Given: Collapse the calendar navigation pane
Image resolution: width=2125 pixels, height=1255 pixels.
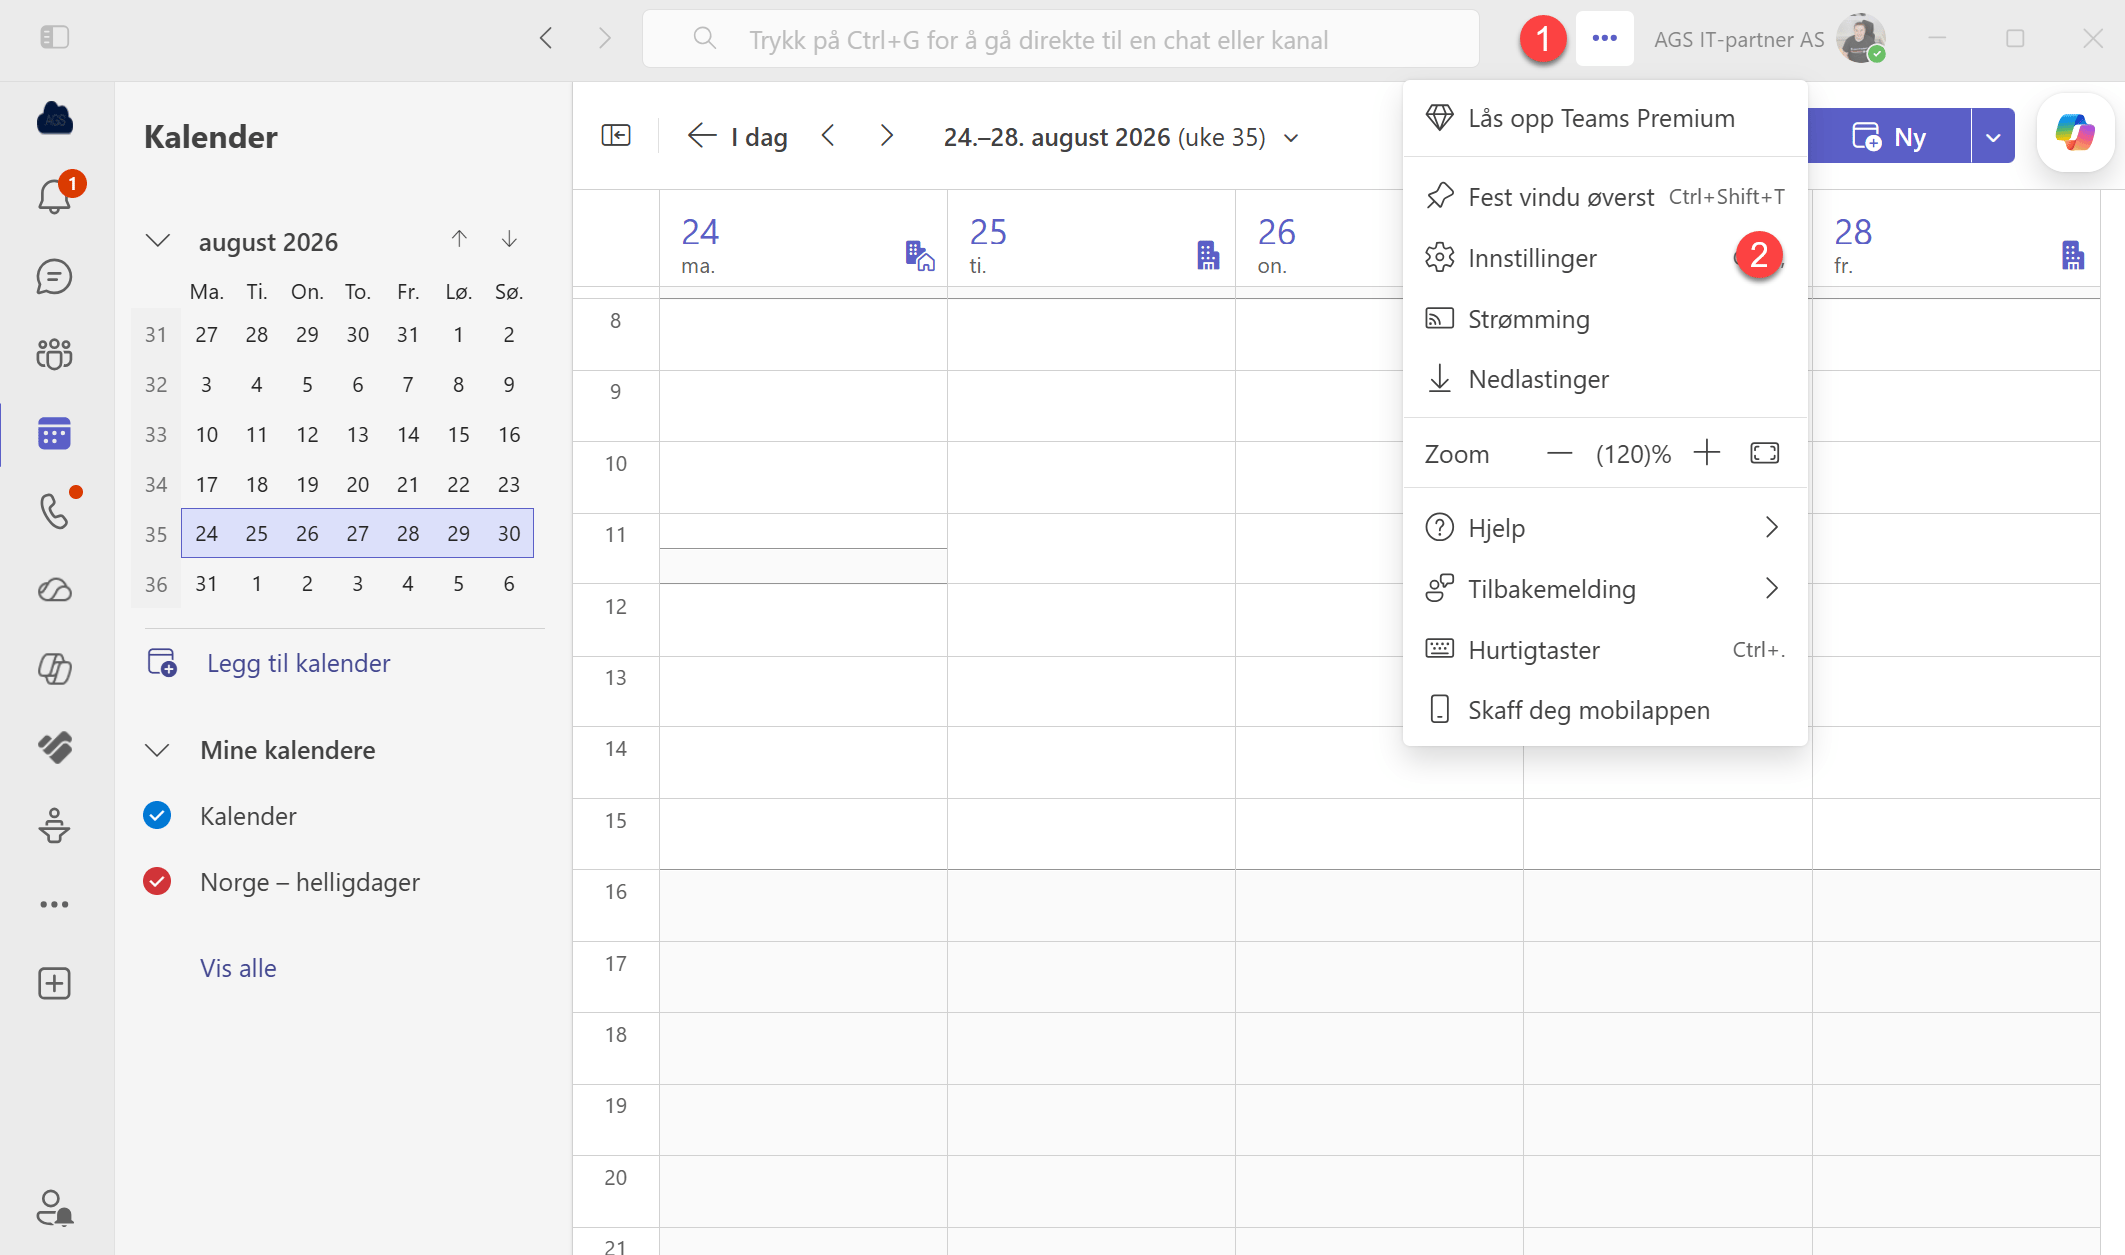Looking at the screenshot, I should 616,136.
